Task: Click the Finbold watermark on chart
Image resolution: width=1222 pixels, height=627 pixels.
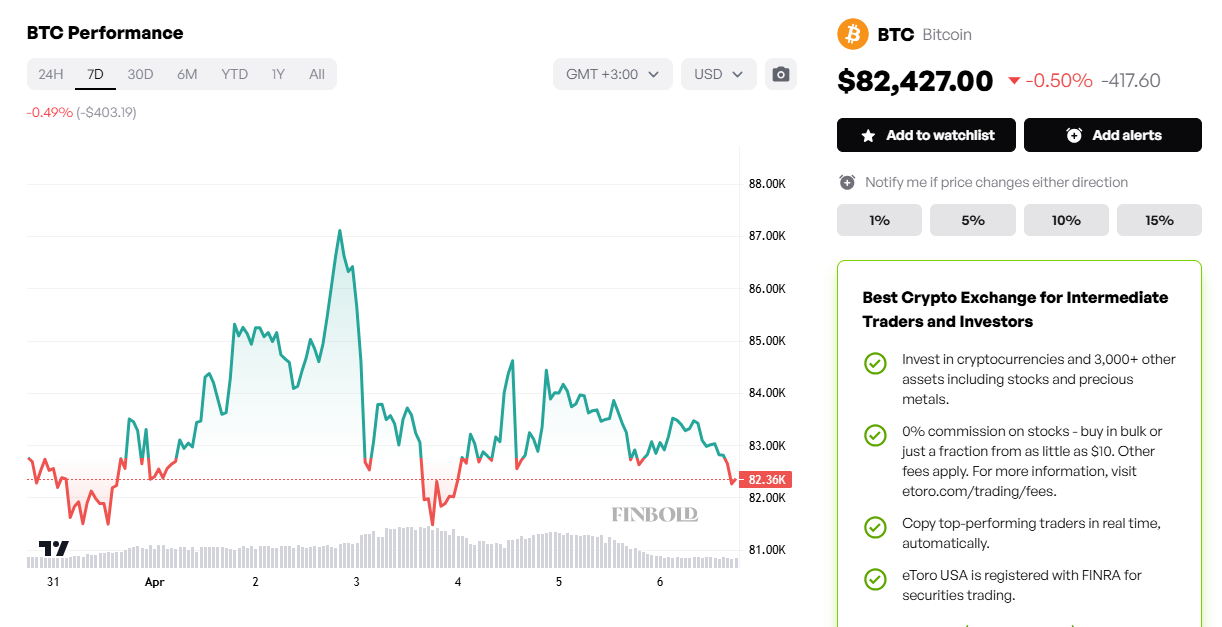Action: 655,514
